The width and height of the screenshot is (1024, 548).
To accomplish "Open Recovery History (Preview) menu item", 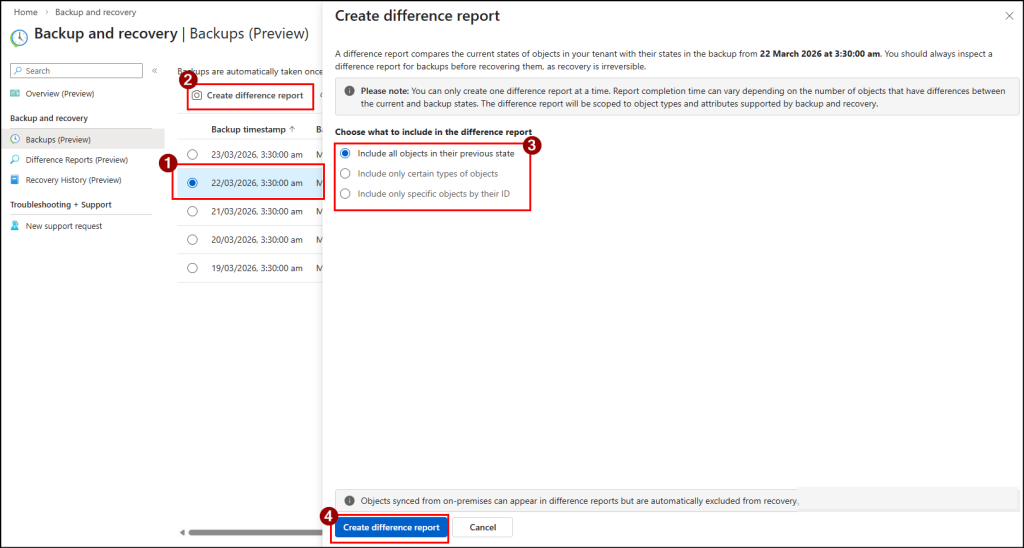I will pos(73,180).
